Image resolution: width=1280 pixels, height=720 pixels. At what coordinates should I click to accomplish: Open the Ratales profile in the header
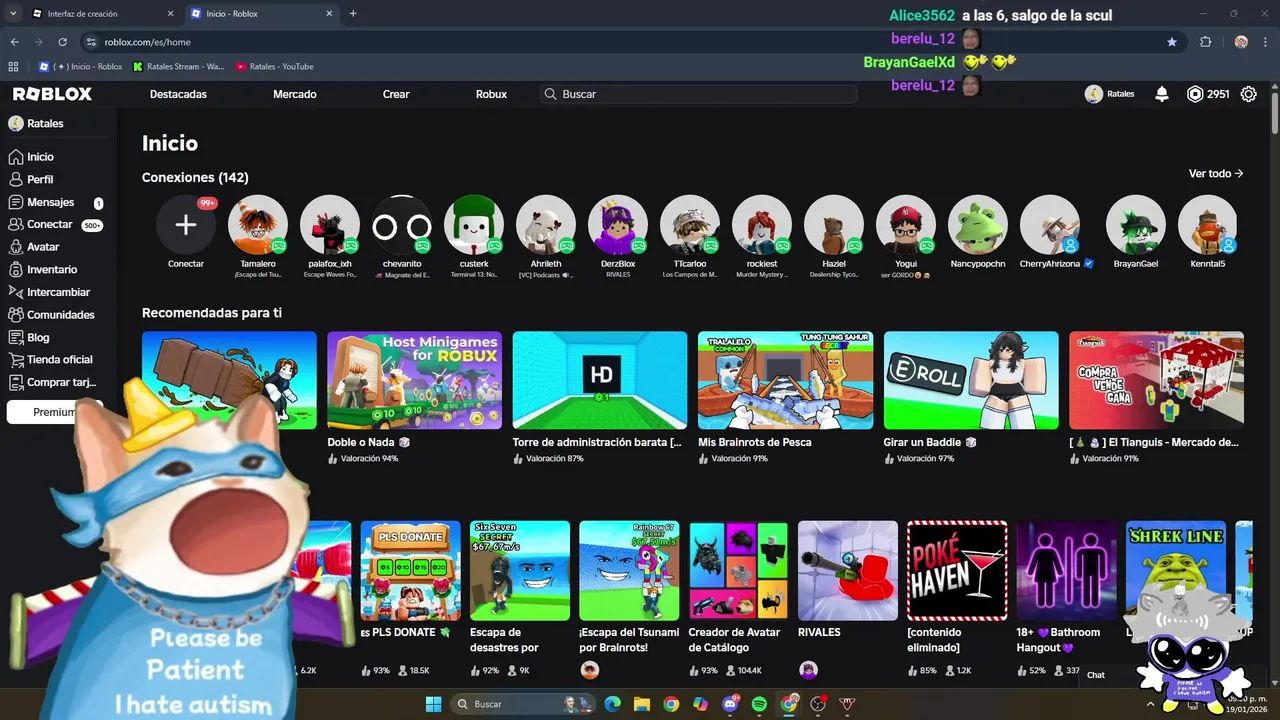click(x=1110, y=94)
